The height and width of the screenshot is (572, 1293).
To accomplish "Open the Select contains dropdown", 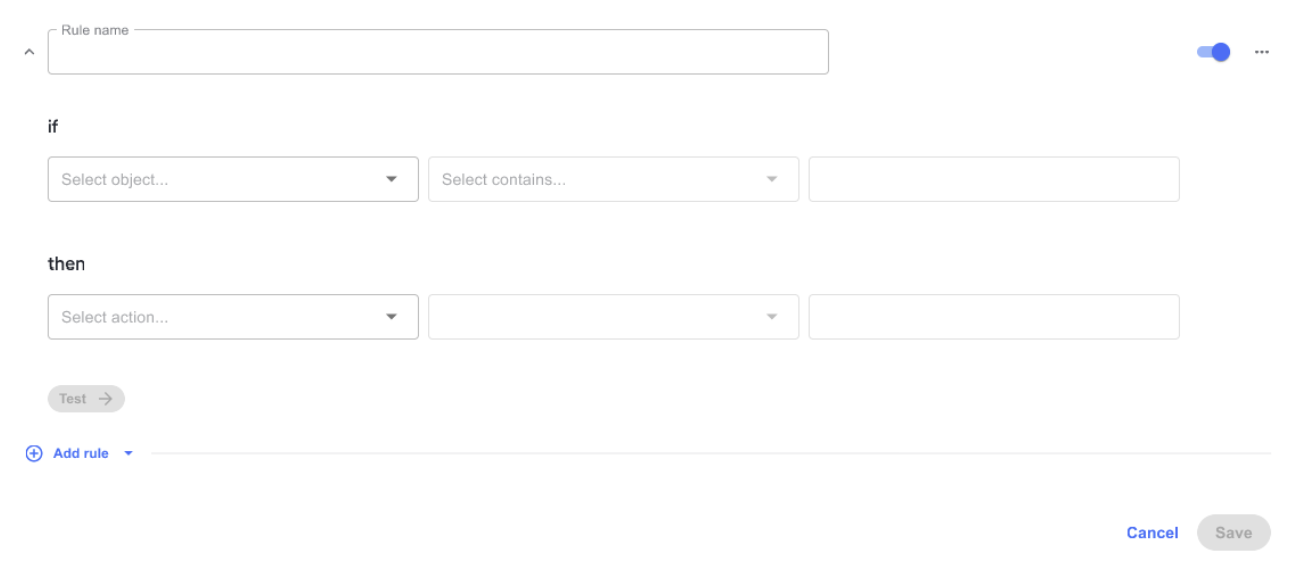I will coord(613,179).
